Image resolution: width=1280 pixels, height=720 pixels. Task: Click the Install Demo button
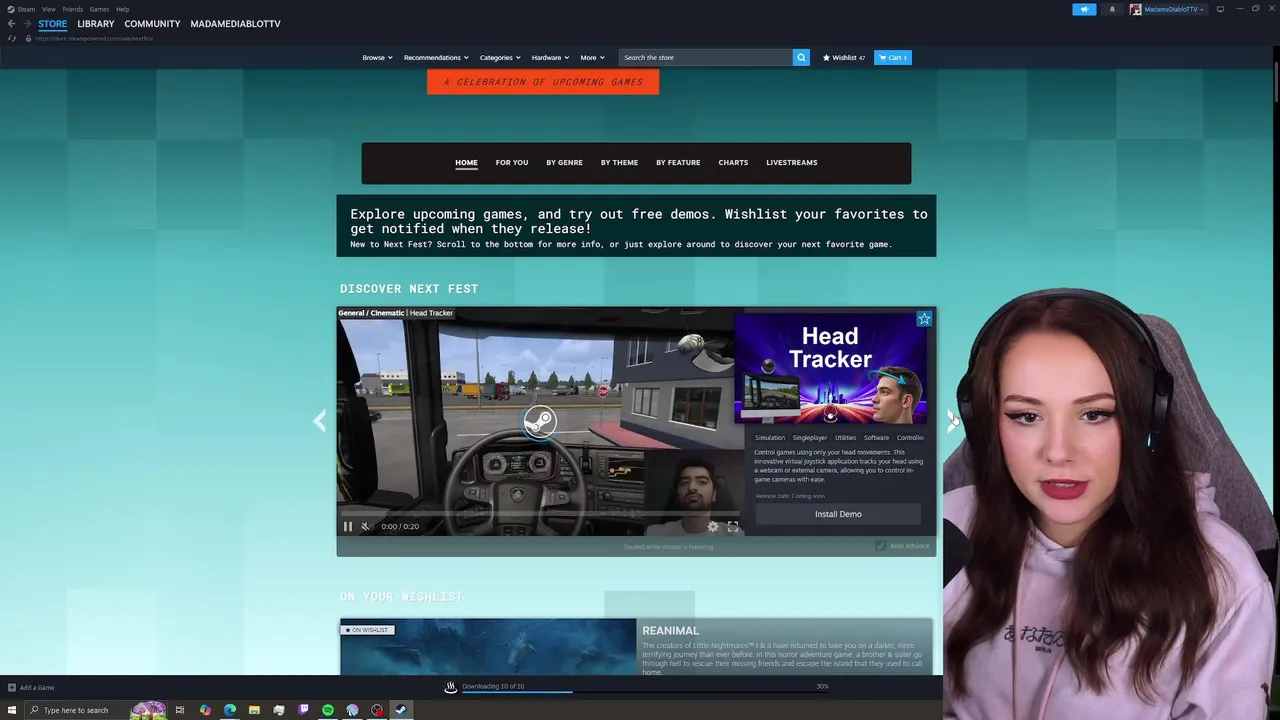click(x=838, y=514)
